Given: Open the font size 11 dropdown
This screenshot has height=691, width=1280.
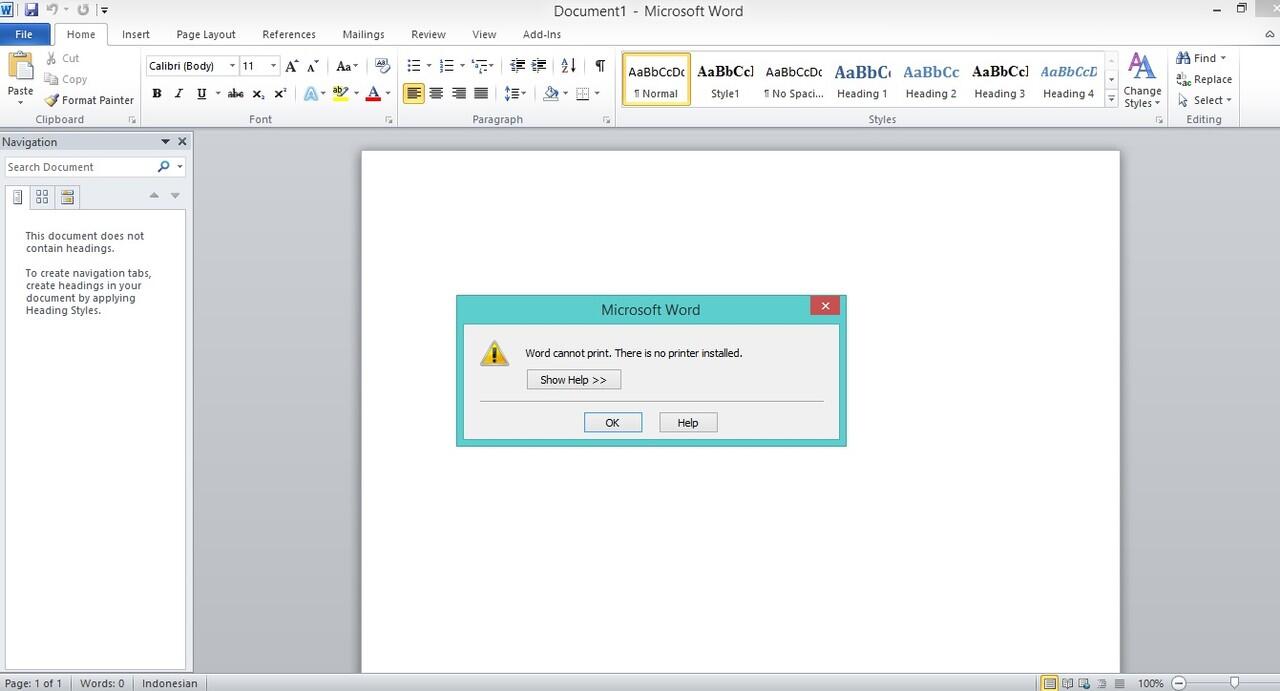Looking at the screenshot, I should coord(273,66).
